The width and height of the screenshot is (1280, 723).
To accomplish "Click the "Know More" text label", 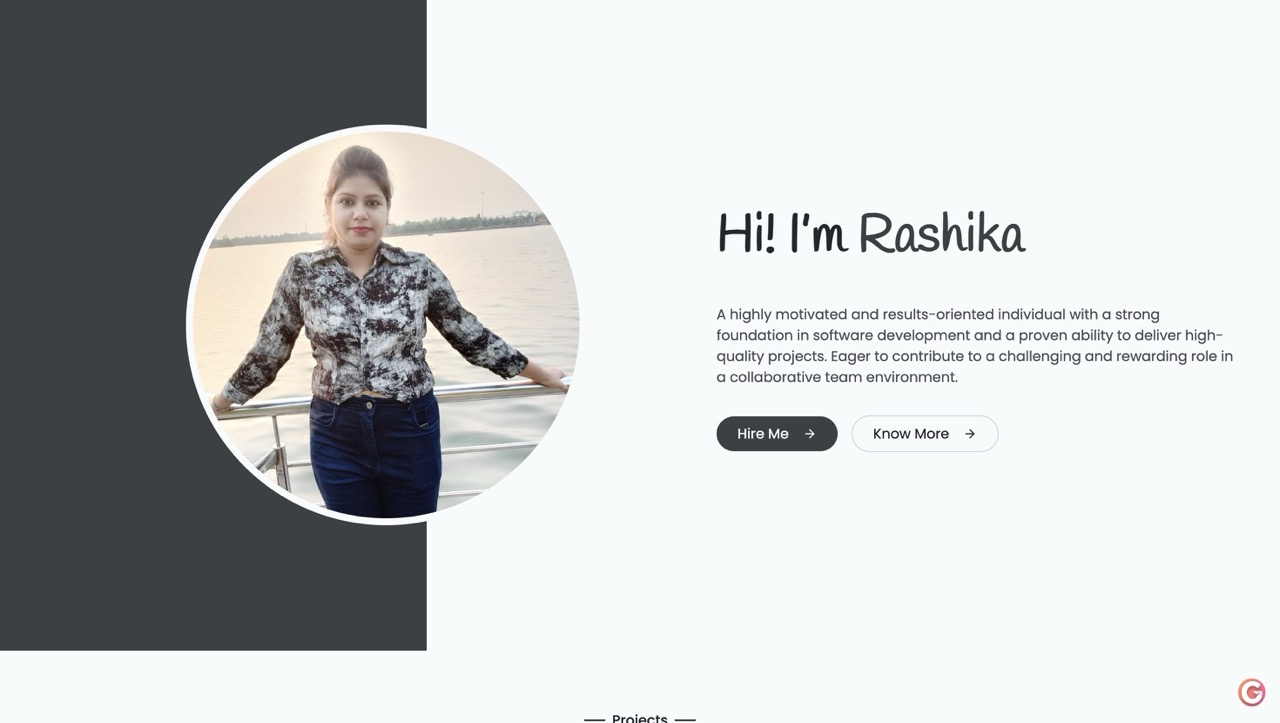I will (911, 434).
